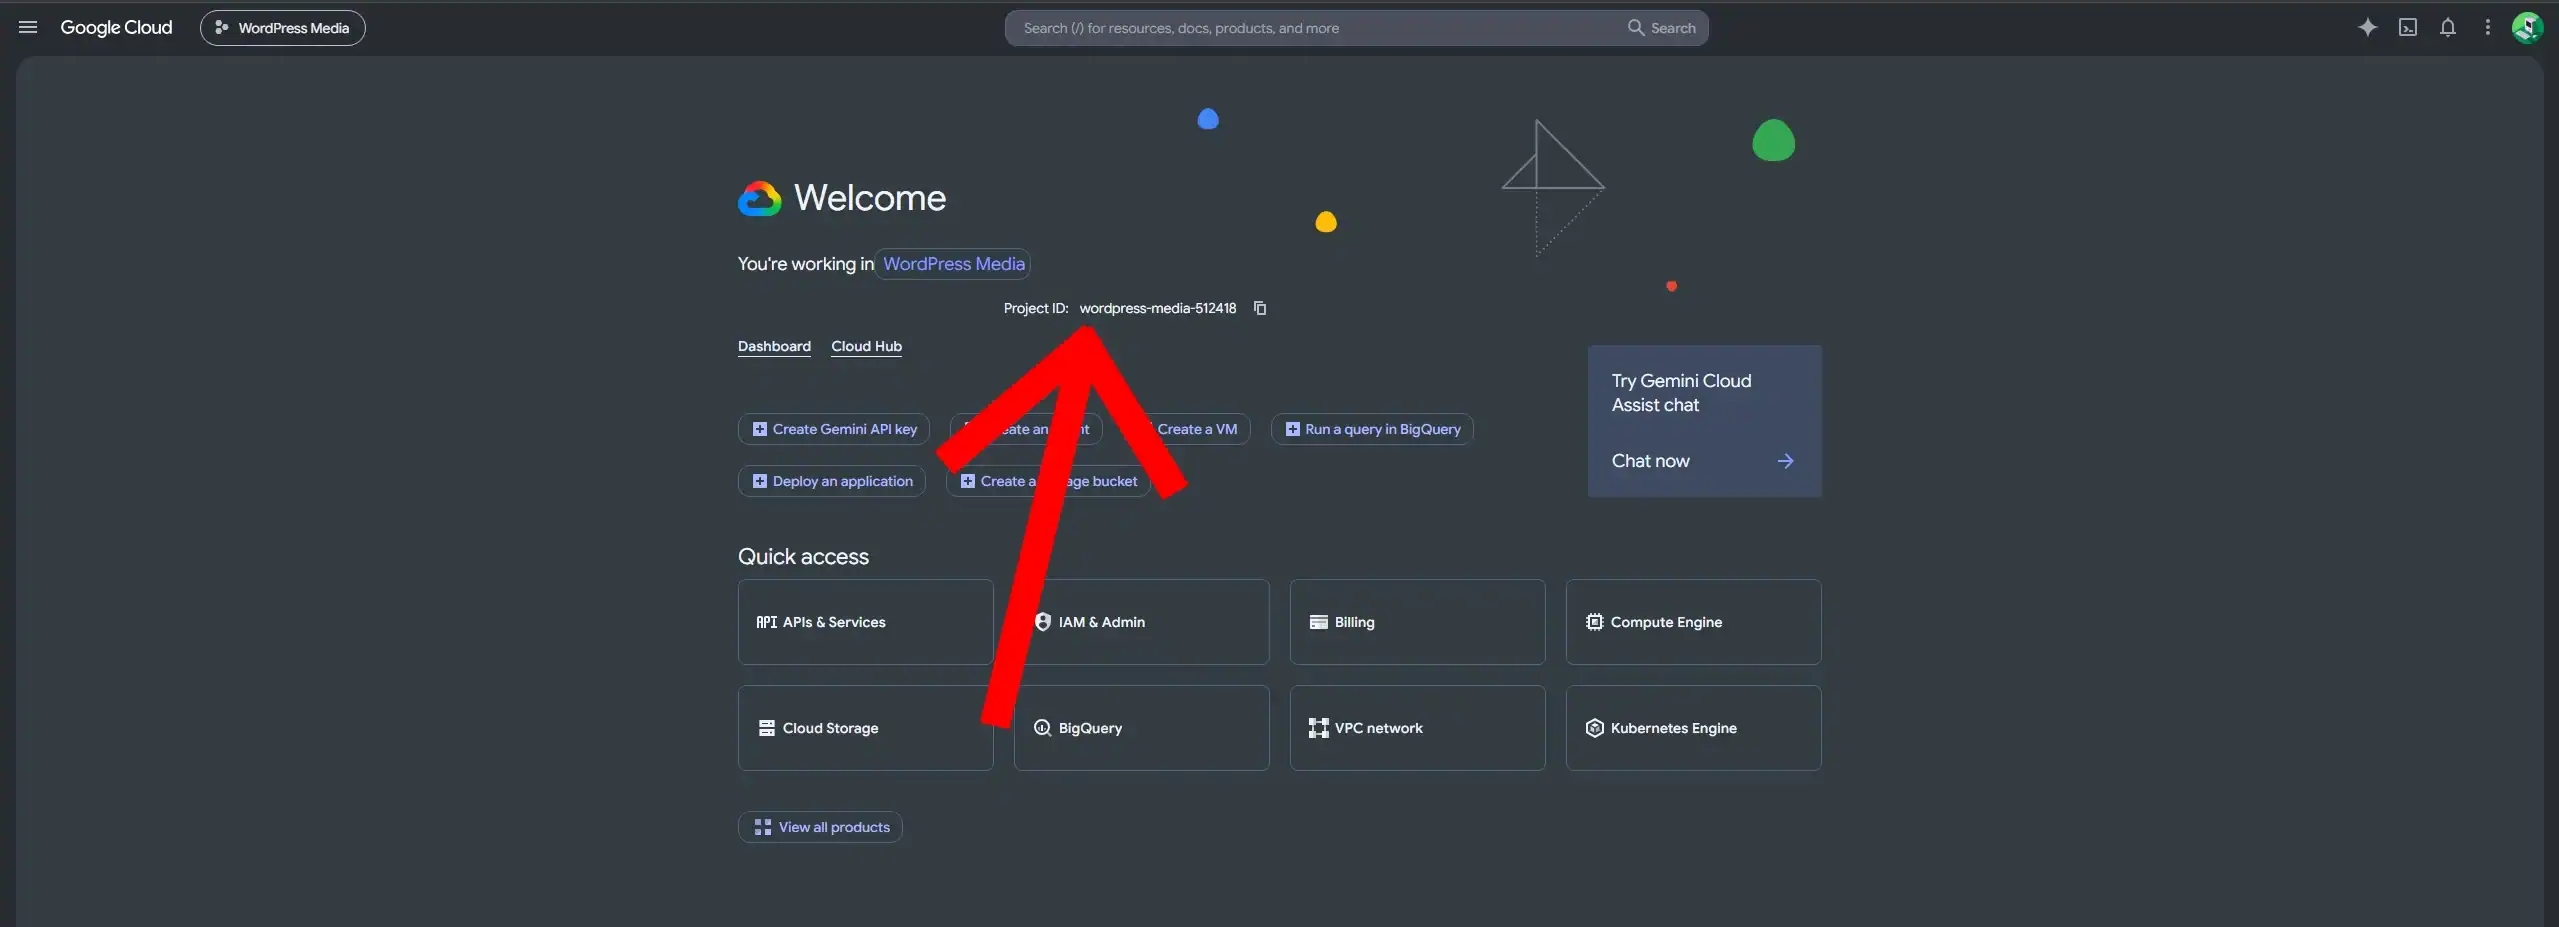Open the VPC network card

(x=1418, y=728)
